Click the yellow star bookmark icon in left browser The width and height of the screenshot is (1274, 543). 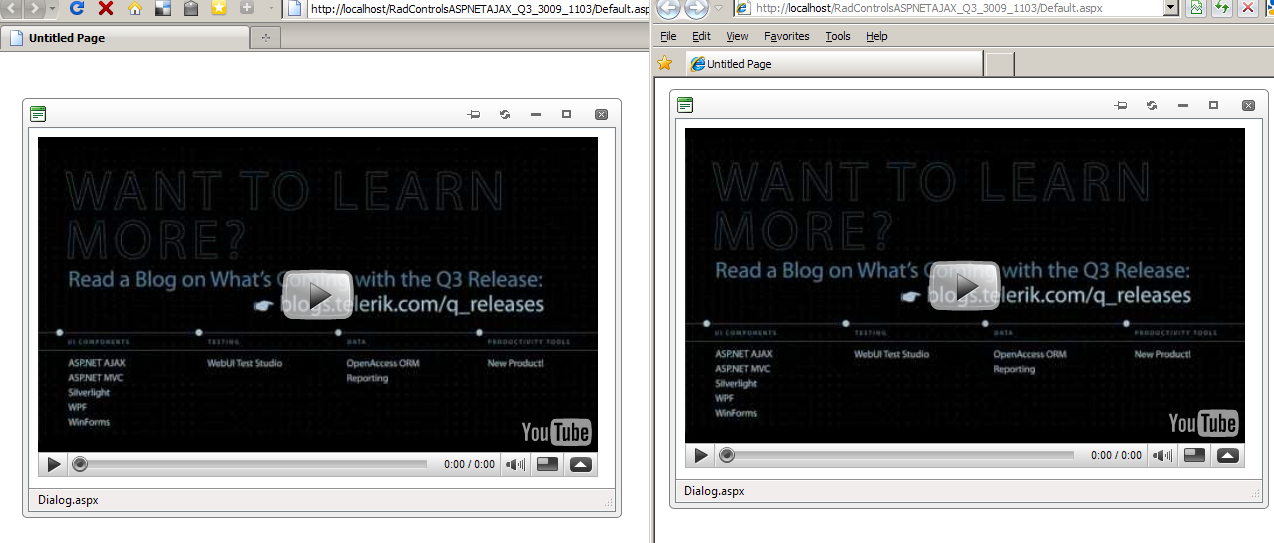pos(218,8)
